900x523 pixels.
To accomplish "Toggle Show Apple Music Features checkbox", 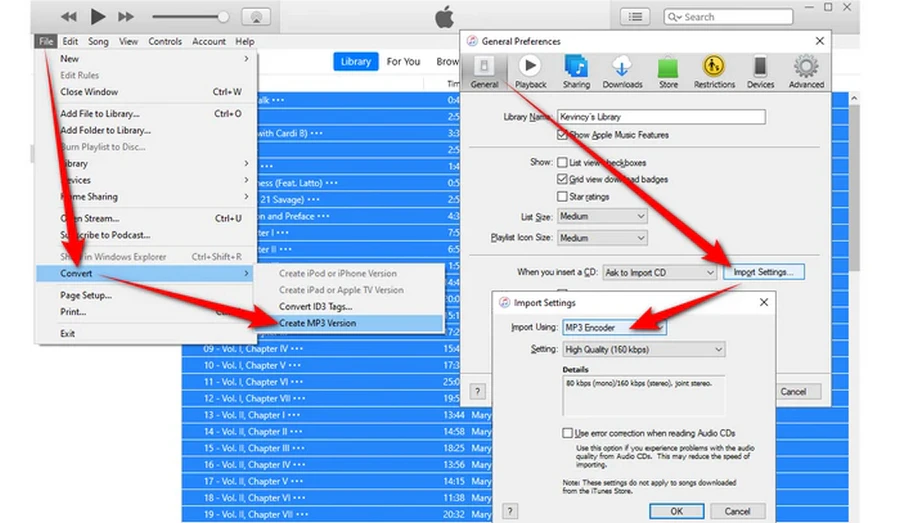I will coord(562,135).
